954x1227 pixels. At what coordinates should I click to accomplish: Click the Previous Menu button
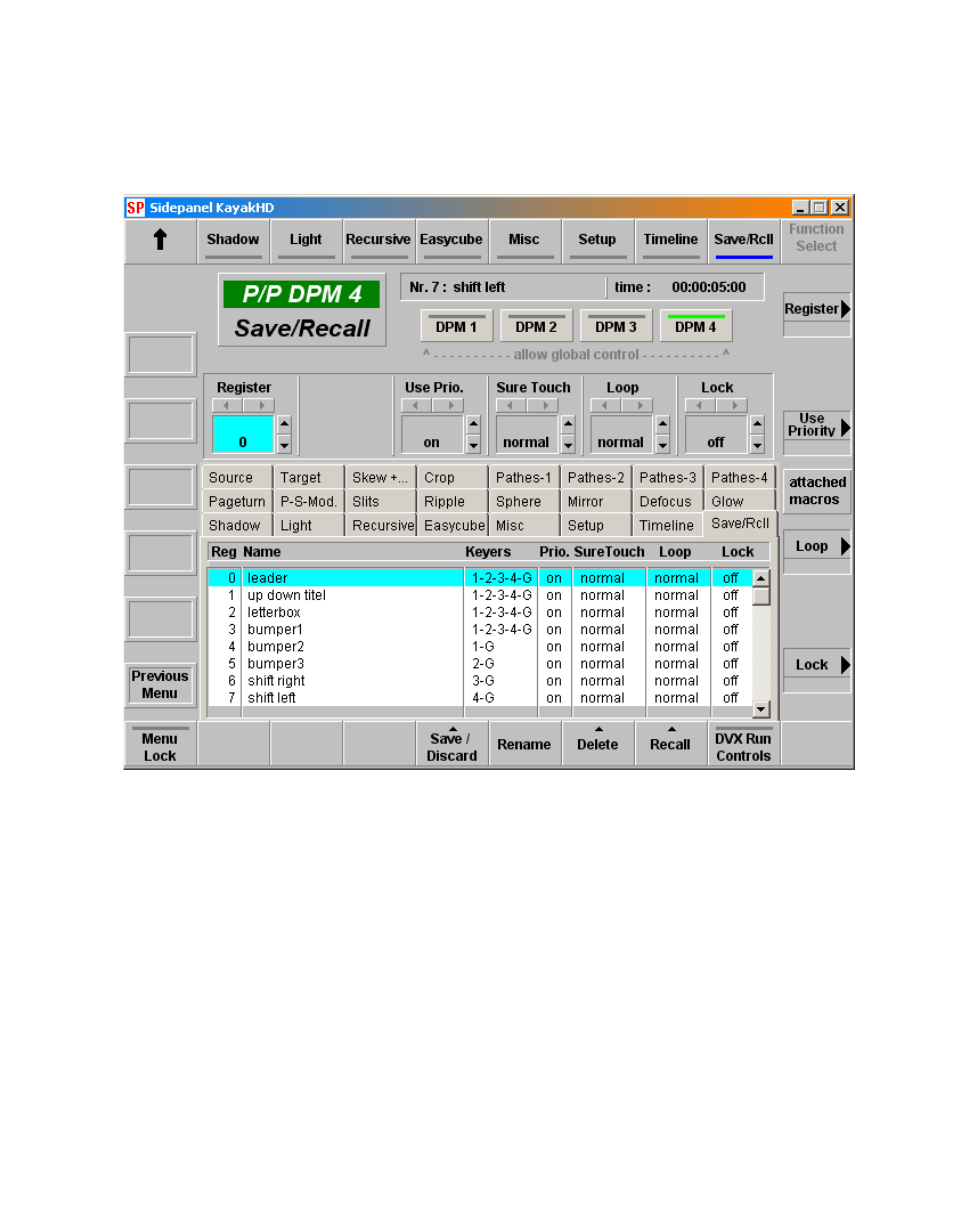pyautogui.click(x=160, y=685)
